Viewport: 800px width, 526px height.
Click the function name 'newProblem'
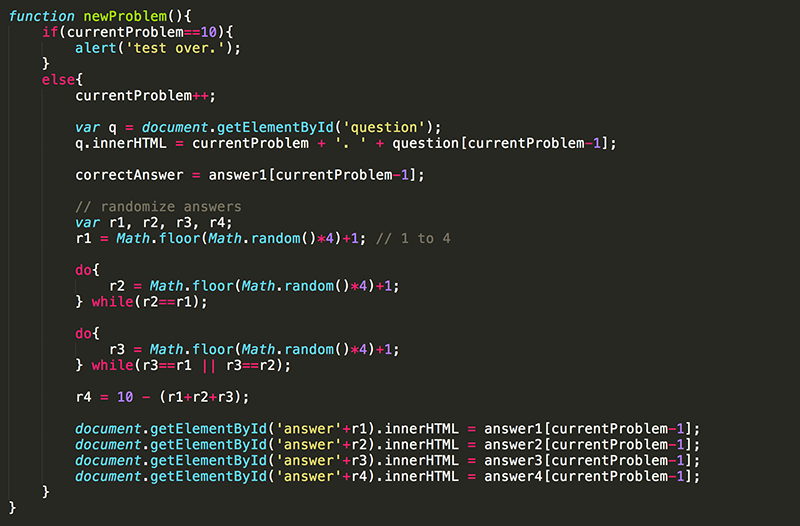125,16
